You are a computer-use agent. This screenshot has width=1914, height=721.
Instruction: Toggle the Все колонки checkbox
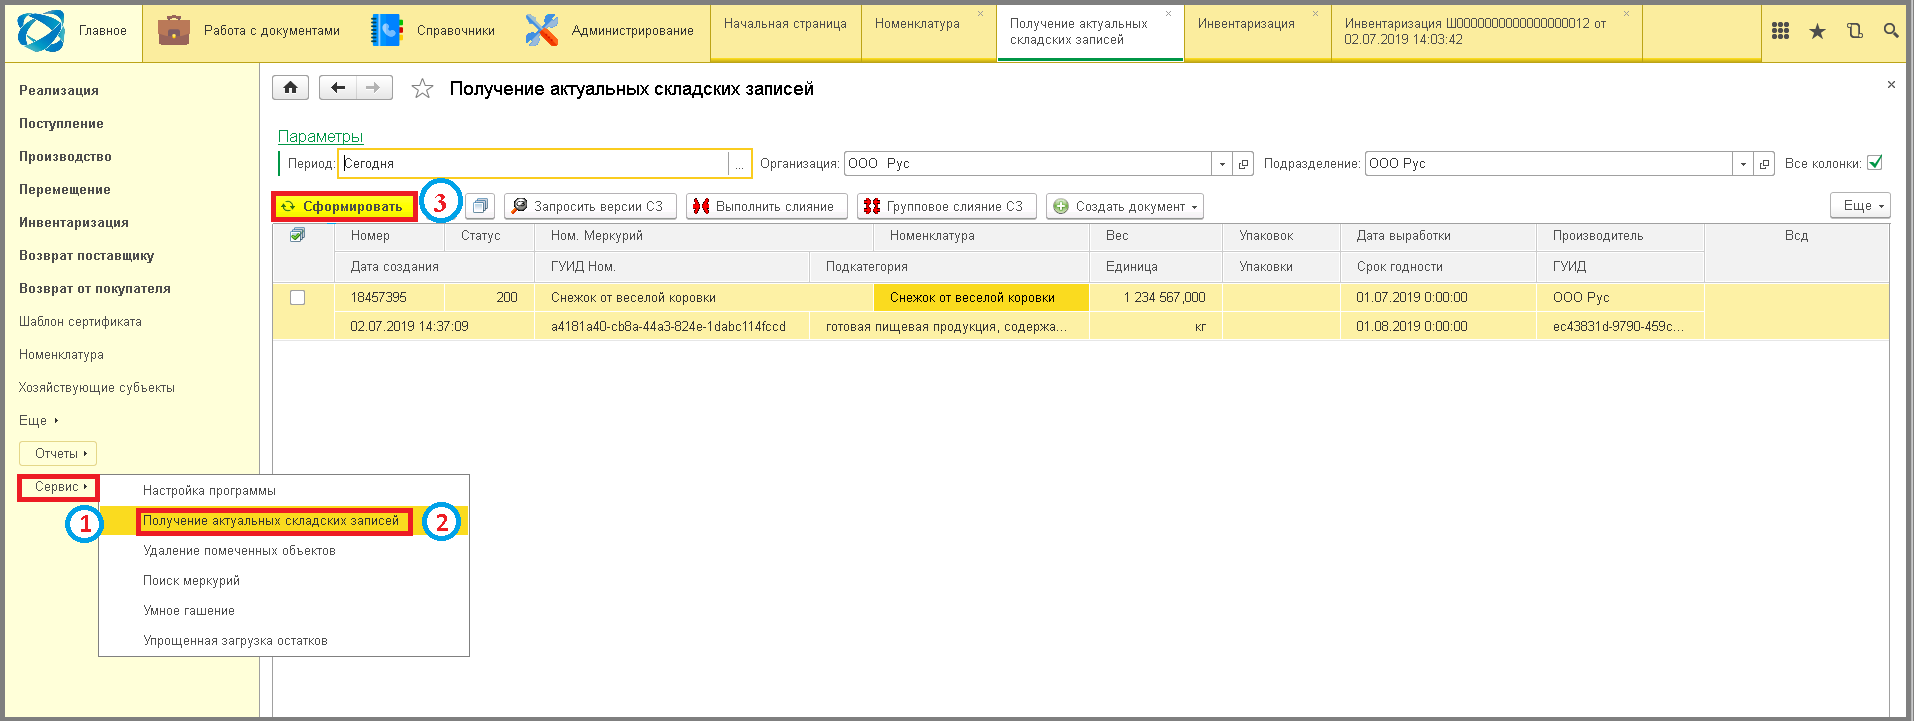[x=1875, y=163]
